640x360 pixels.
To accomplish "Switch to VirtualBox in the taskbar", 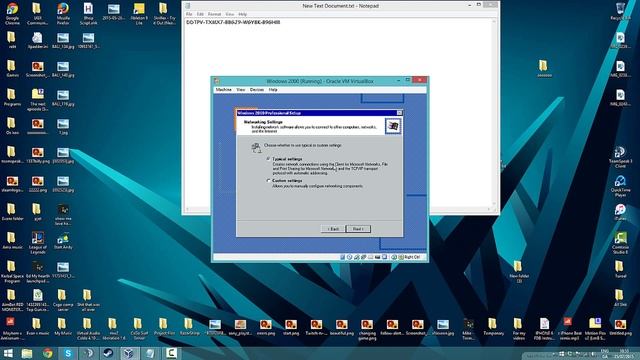I will [x=129, y=353].
